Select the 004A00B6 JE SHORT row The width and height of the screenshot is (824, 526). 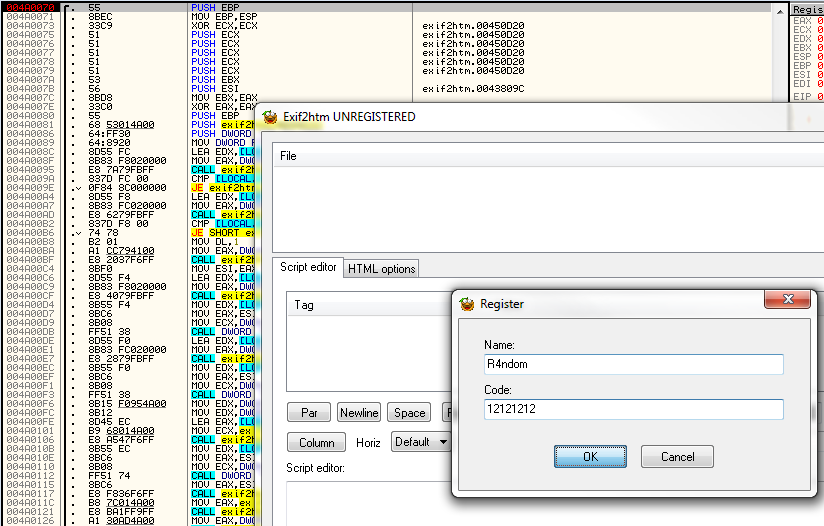(x=129, y=233)
